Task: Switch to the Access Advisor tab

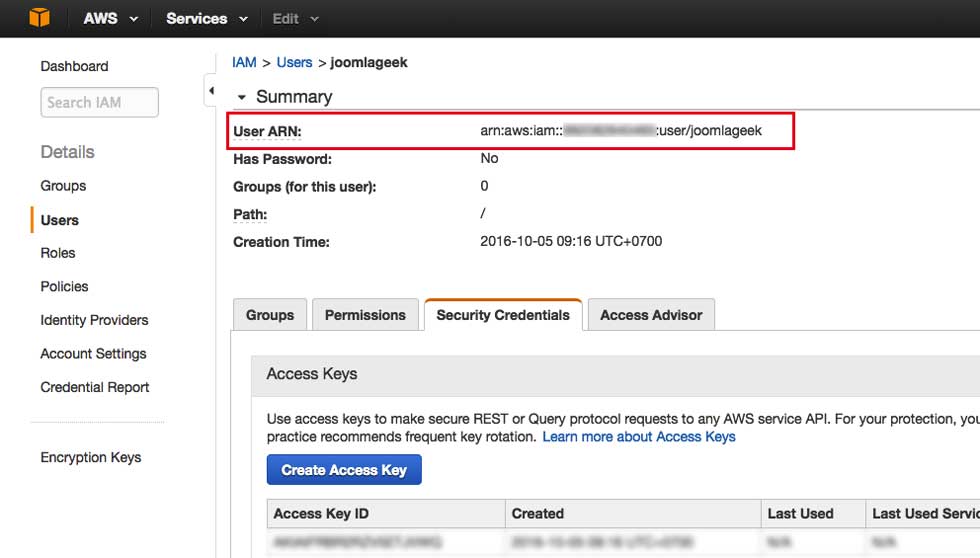Action: pos(651,315)
